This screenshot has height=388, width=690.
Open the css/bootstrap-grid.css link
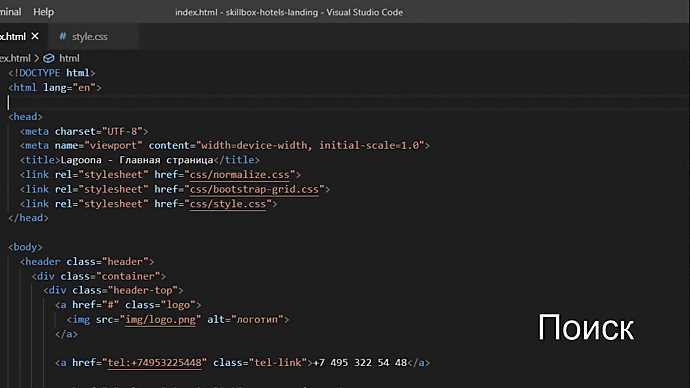[254, 189]
